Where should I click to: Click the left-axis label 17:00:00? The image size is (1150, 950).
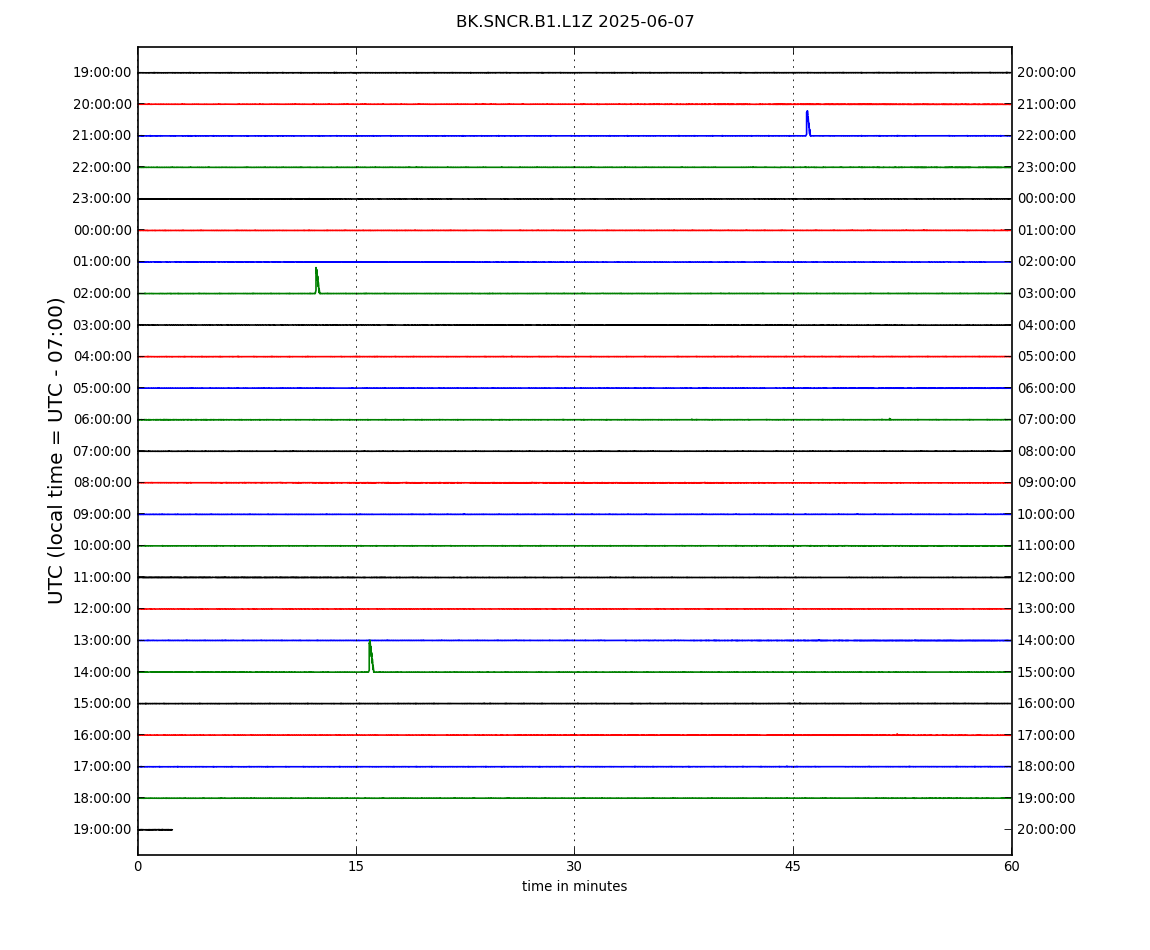pyautogui.click(x=103, y=767)
